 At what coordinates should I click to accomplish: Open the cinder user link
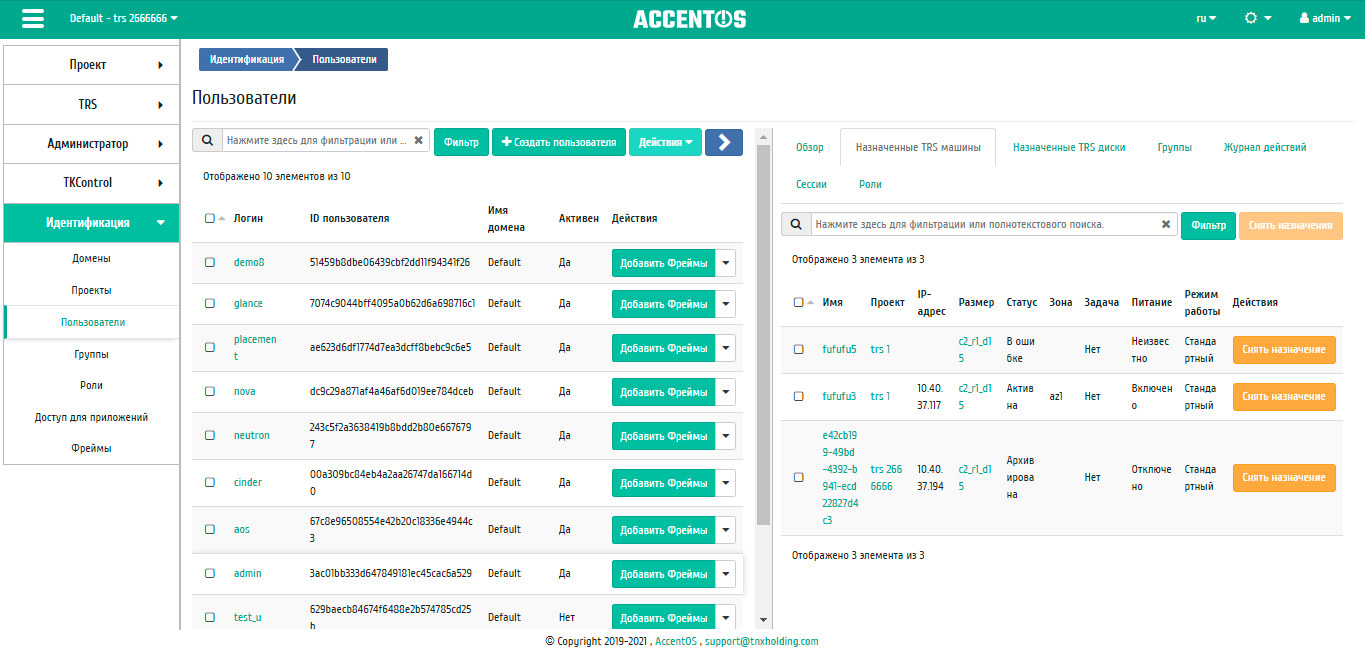pos(248,482)
